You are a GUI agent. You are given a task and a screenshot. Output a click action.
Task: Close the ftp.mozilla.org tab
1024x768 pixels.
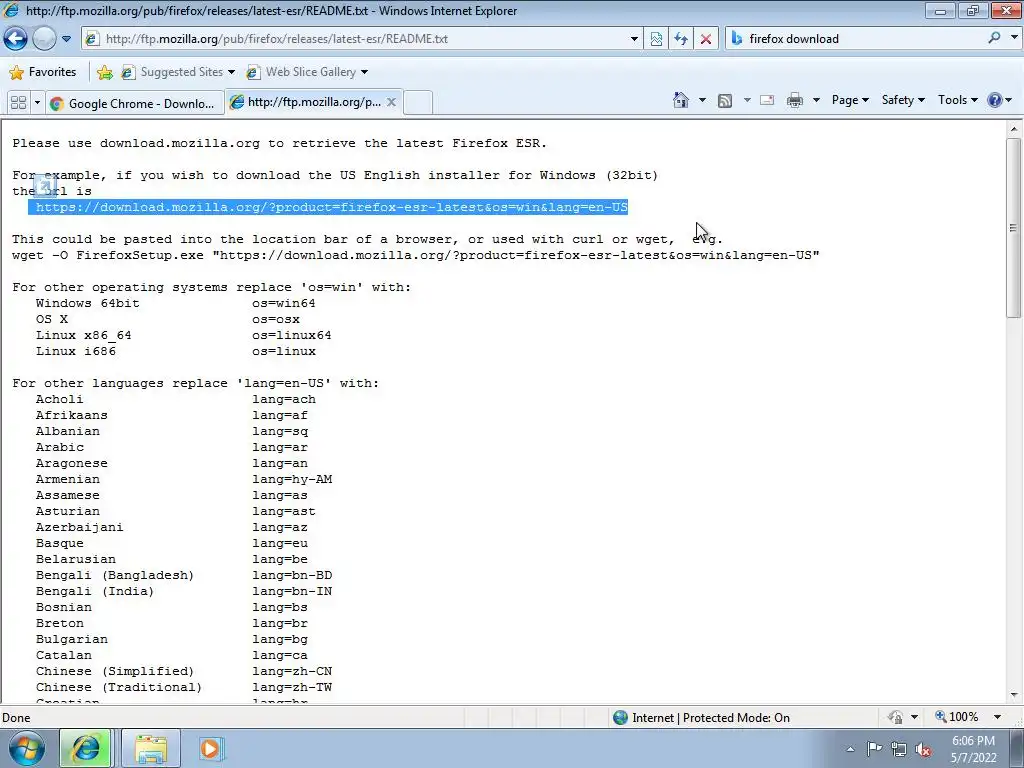[391, 102]
